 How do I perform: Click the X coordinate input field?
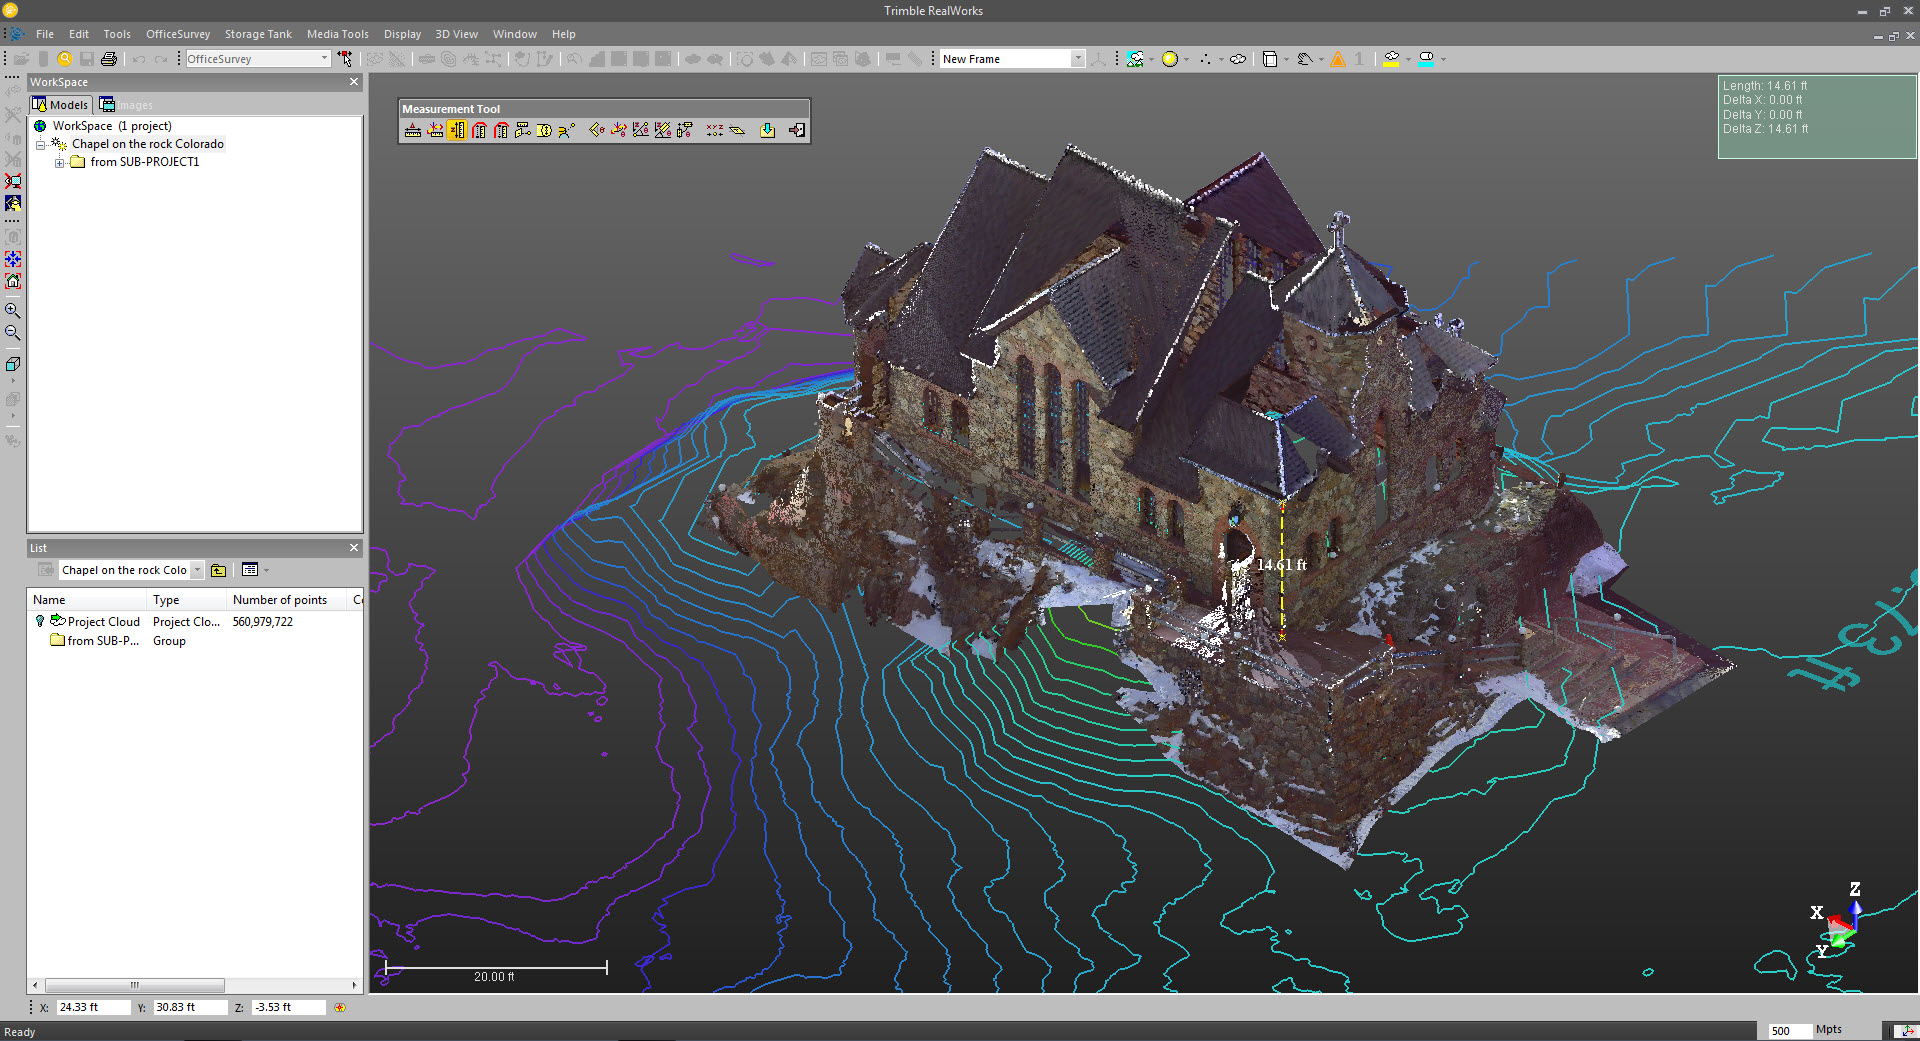tap(92, 1007)
